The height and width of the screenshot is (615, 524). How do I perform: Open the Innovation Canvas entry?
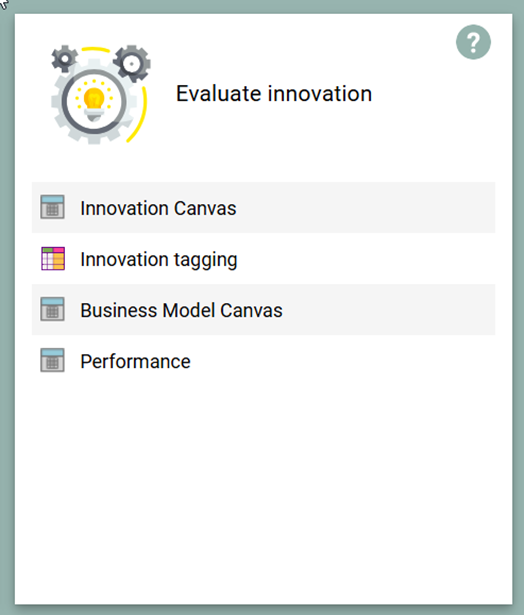158,208
